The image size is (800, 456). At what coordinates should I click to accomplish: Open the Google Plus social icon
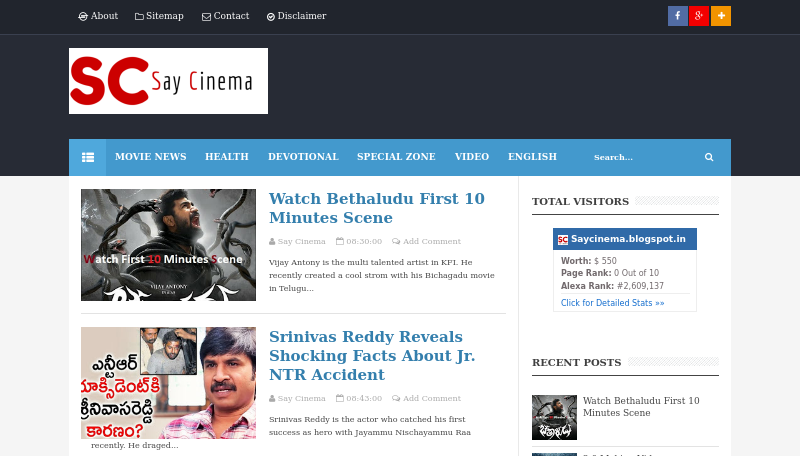(x=699, y=16)
